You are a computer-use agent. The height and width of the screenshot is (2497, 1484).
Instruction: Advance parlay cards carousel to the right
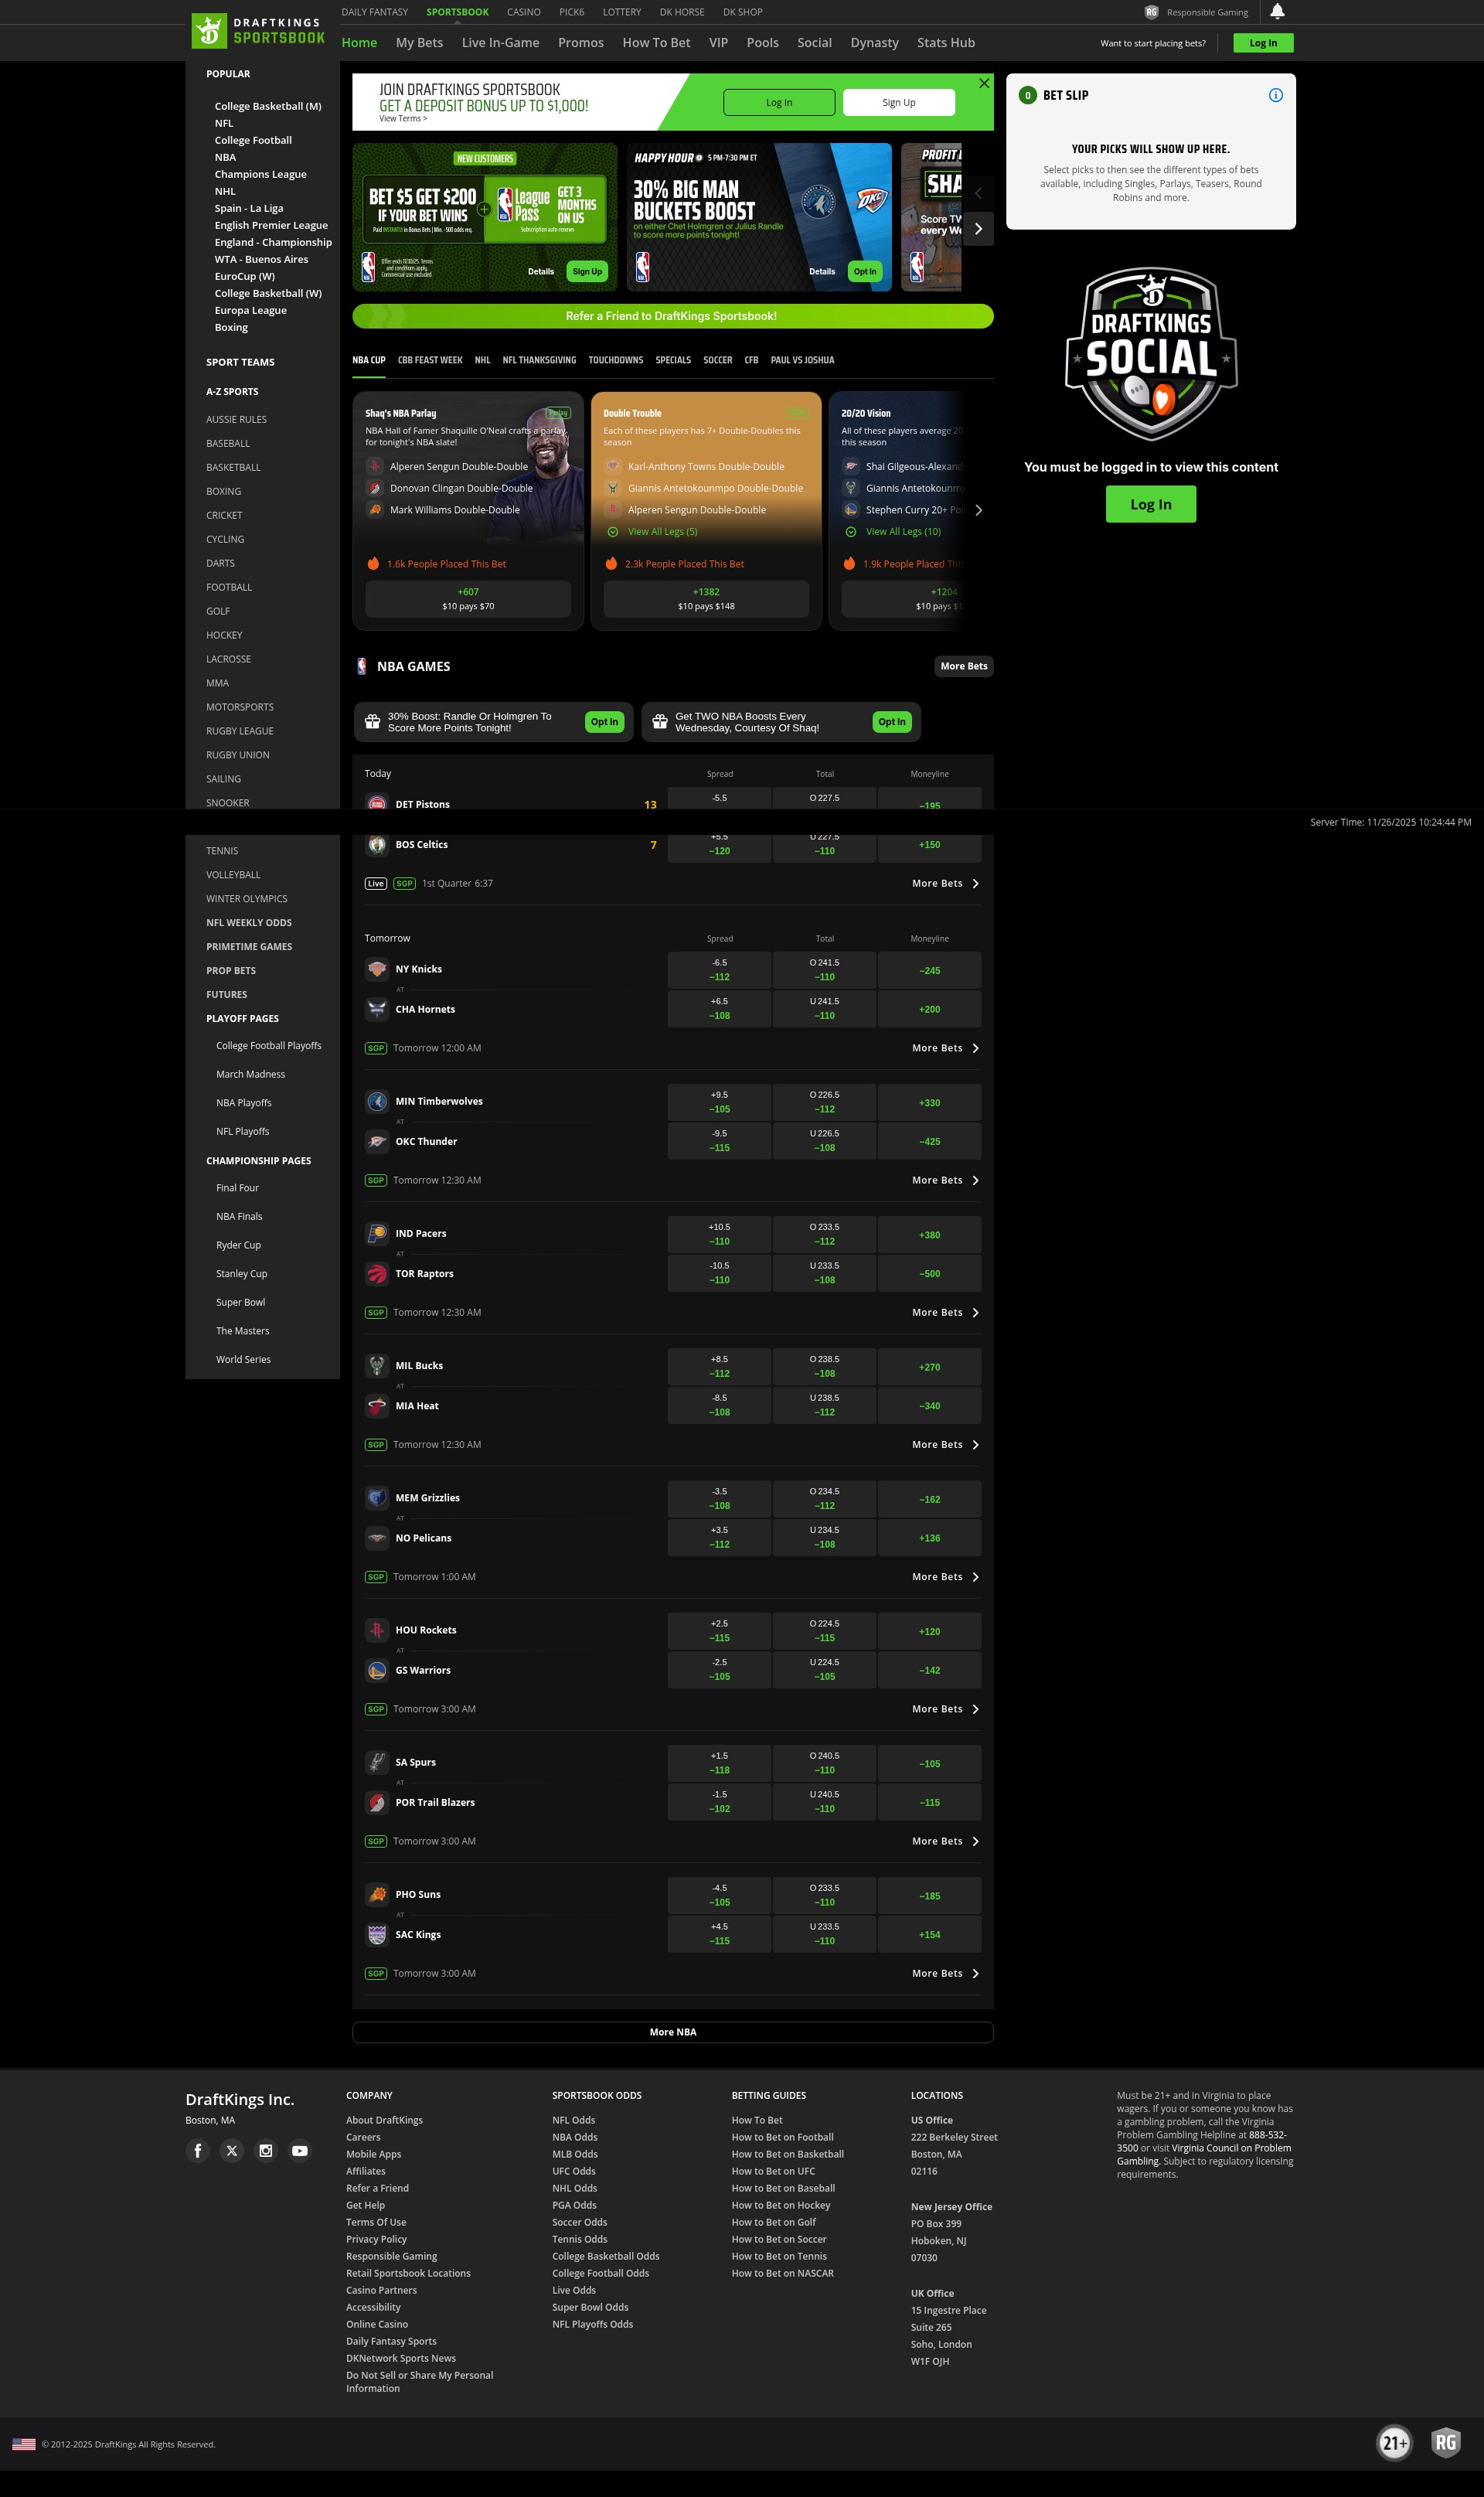pos(978,510)
